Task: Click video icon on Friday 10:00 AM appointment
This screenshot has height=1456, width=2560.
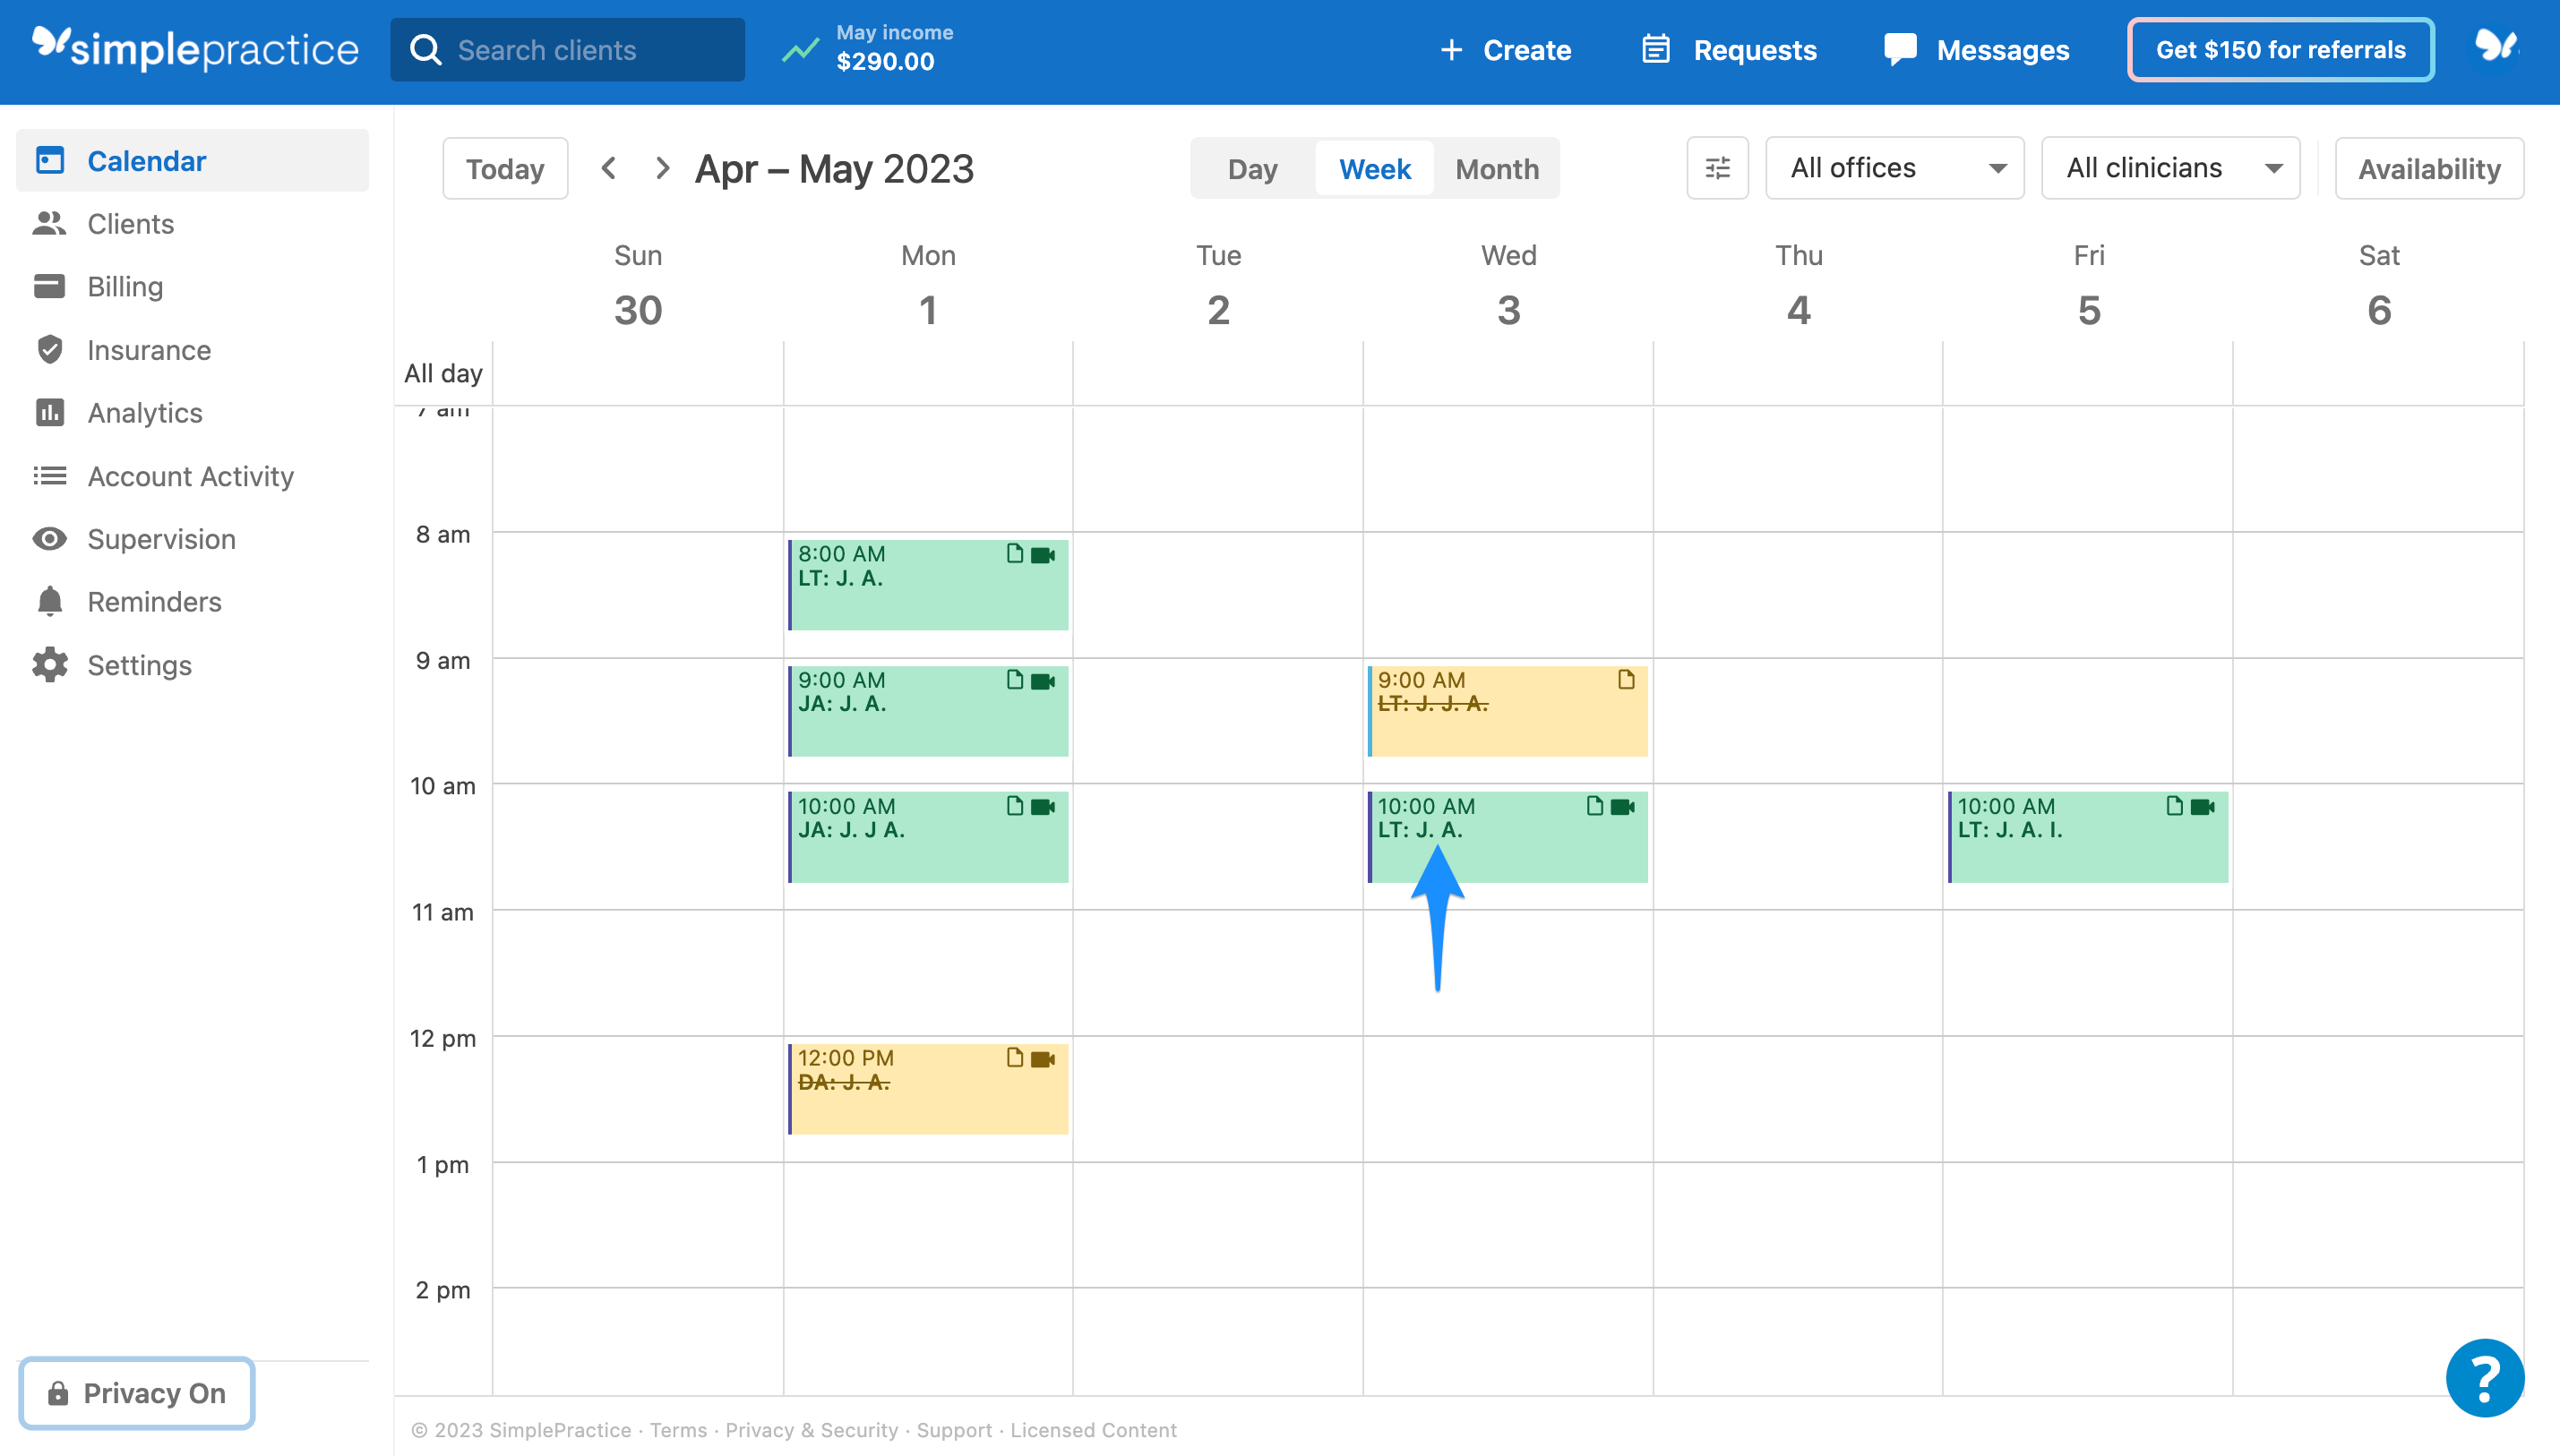Action: click(x=2203, y=807)
